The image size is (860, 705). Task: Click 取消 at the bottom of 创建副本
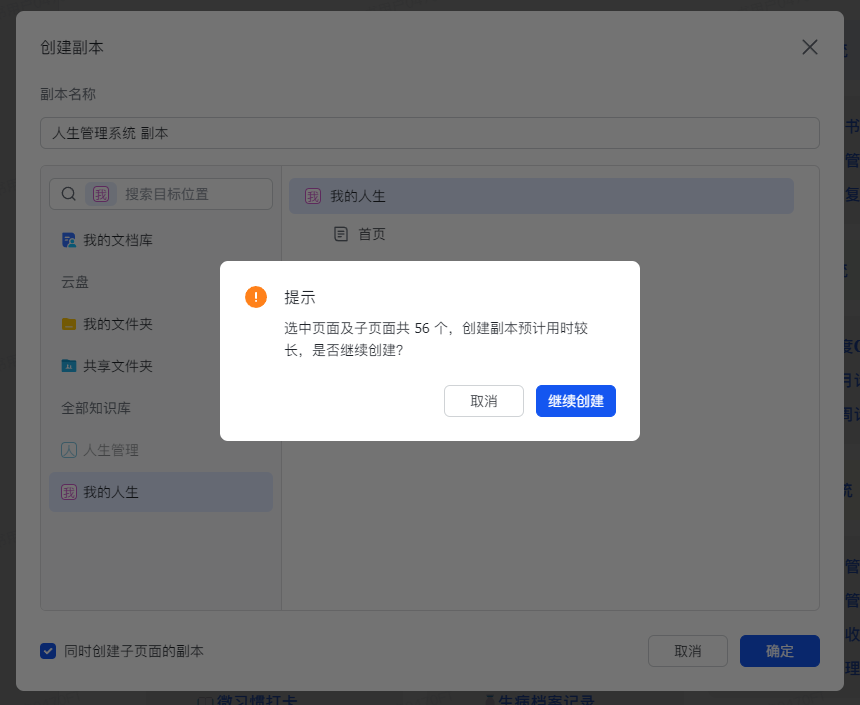tap(687, 651)
